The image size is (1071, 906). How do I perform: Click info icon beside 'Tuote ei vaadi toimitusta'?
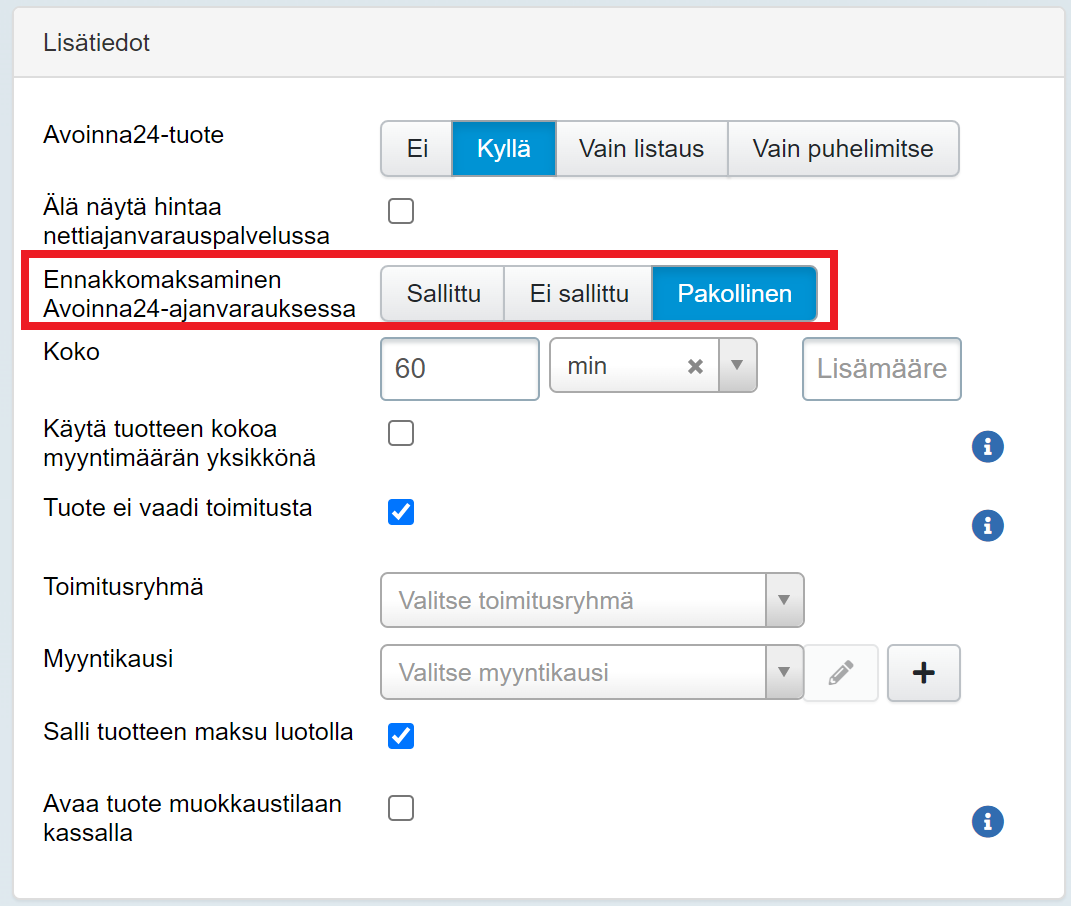click(987, 525)
